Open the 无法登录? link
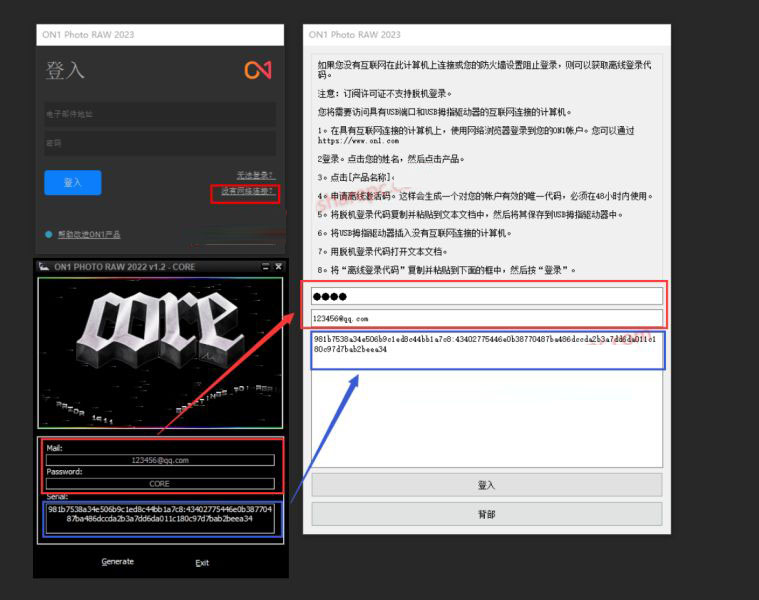This screenshot has height=600, width=759. (x=255, y=175)
